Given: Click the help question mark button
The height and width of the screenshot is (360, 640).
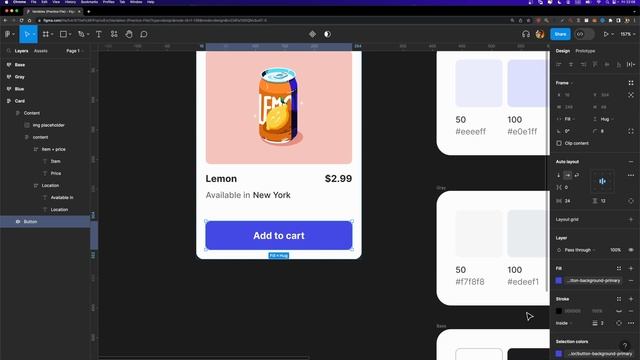Looking at the screenshot, I should click(625, 346).
